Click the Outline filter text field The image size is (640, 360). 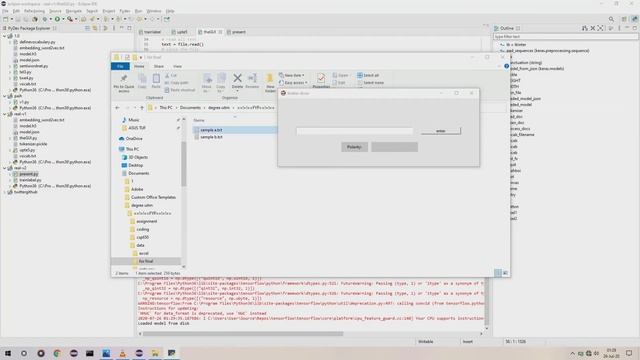coord(565,36)
